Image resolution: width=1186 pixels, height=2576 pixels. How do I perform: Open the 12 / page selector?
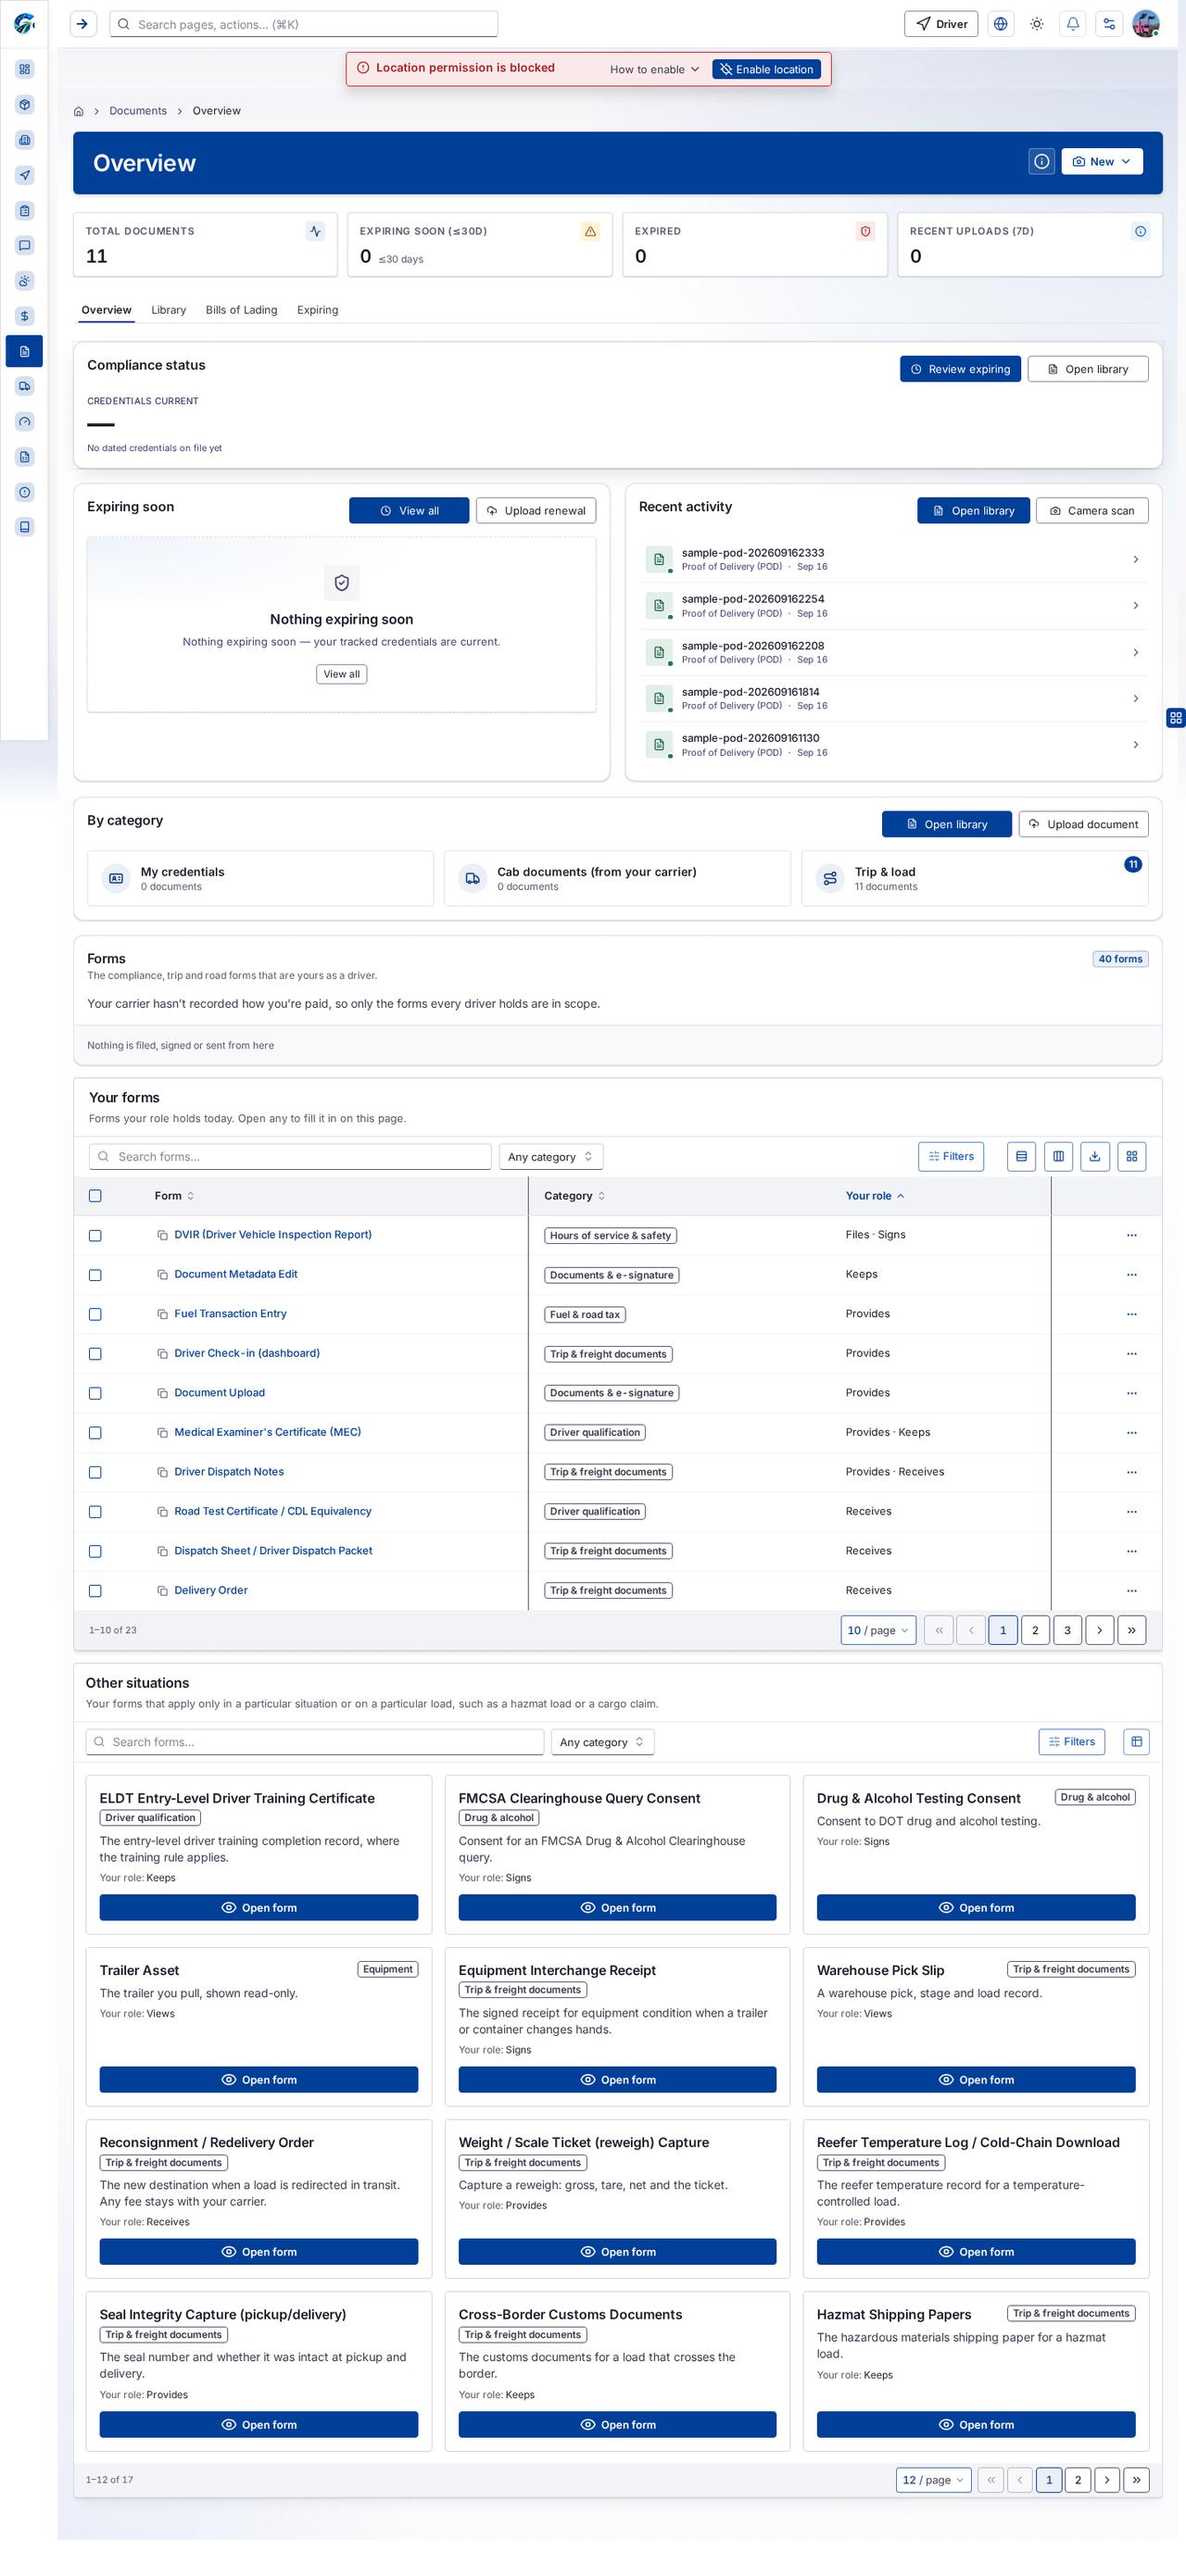pos(933,2479)
